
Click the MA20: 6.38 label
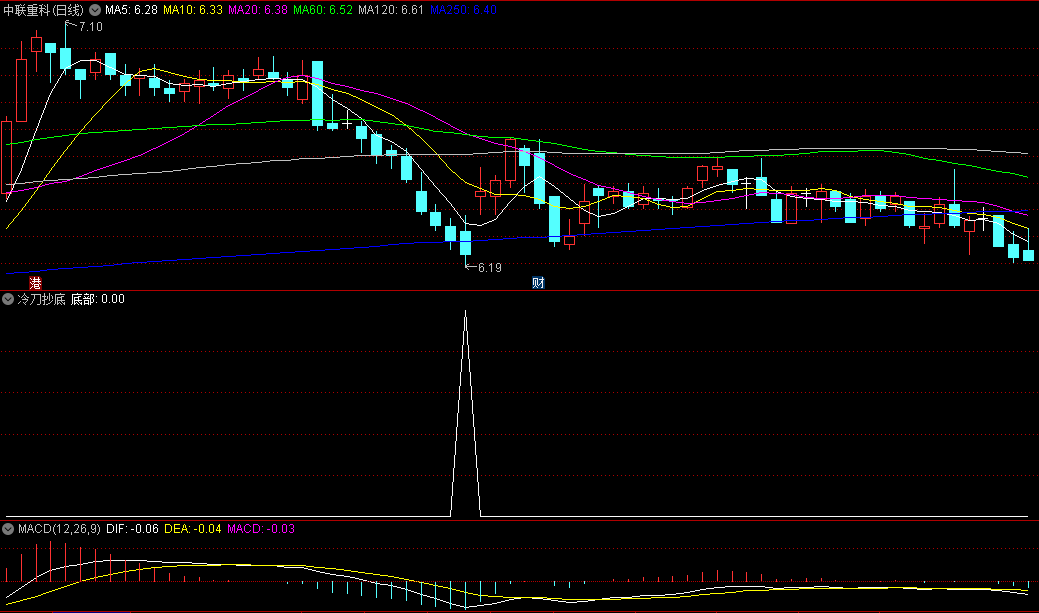coord(258,10)
